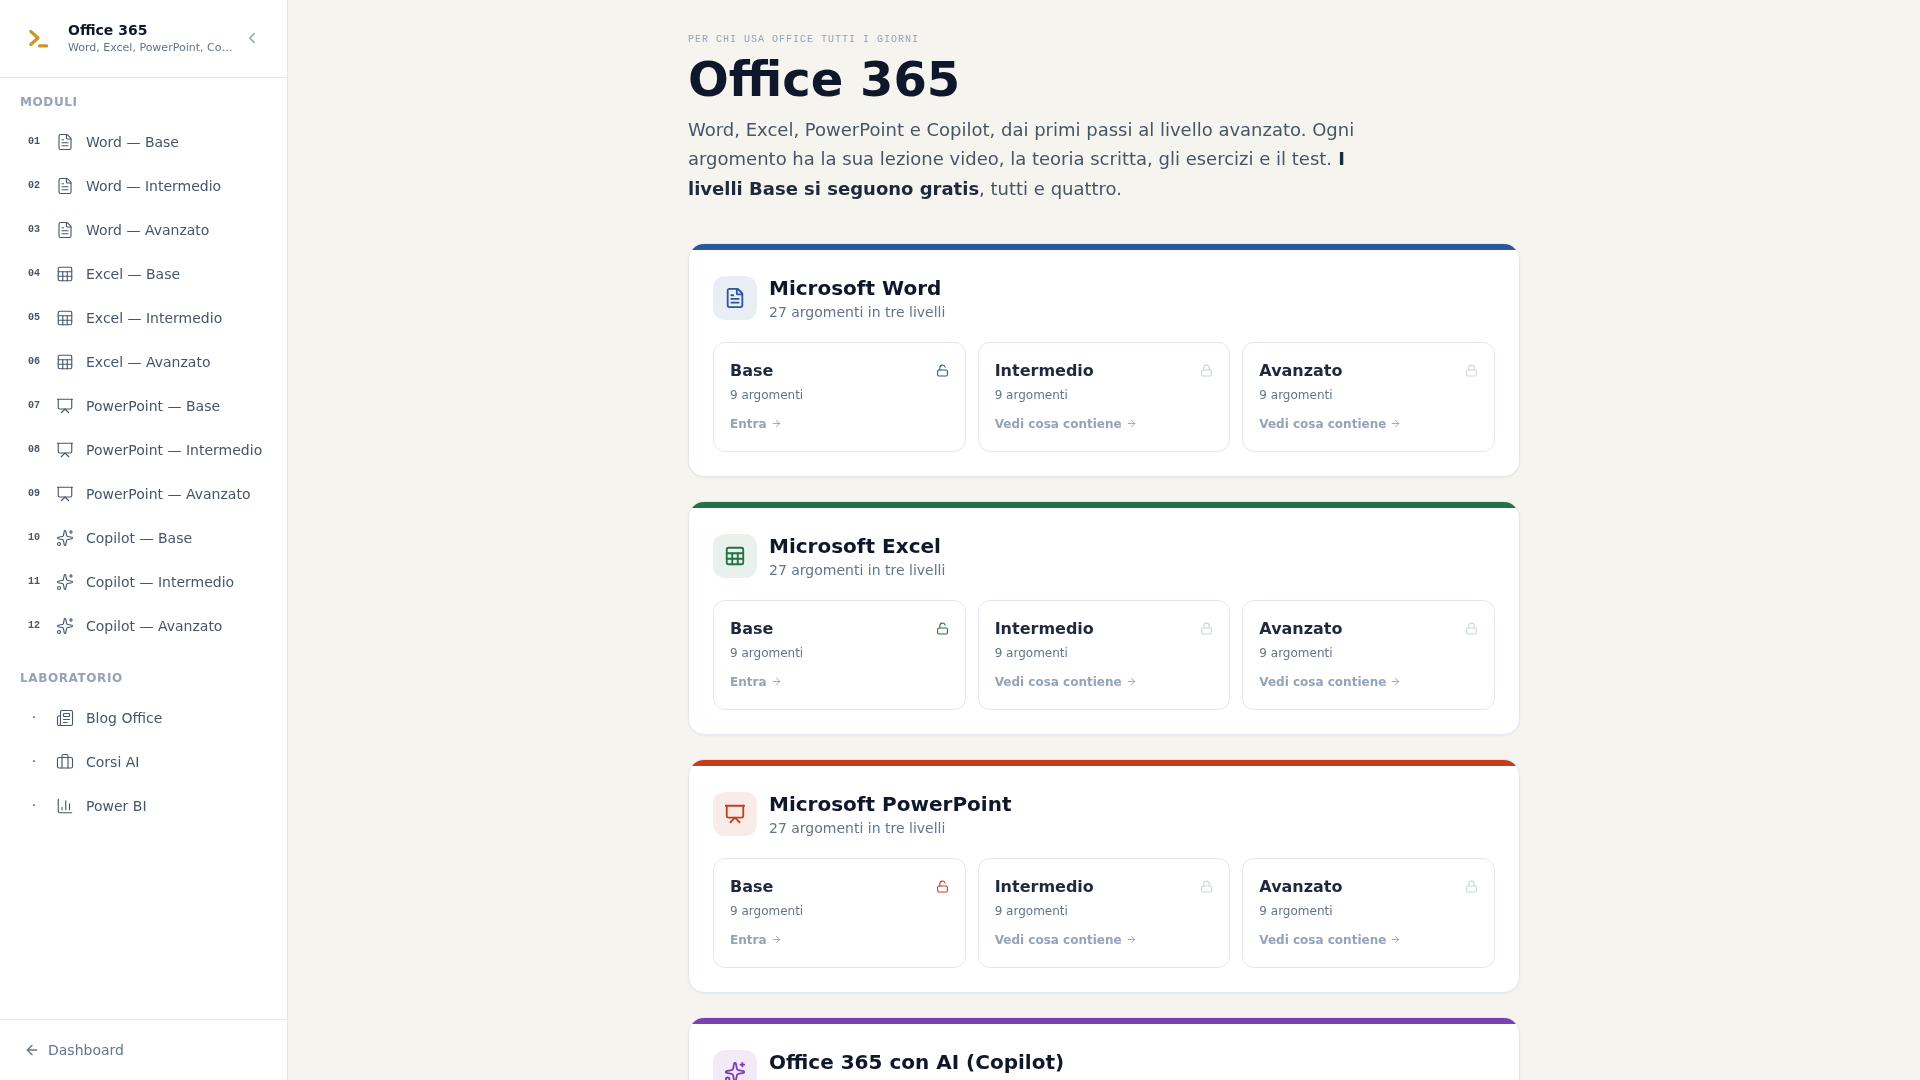1920x1080 pixels.
Task: Select the Microsoft Excel card title
Action: pyautogui.click(x=855, y=546)
